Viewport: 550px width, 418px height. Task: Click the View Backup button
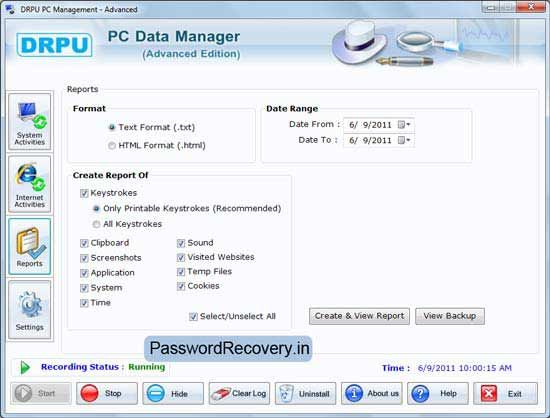pyautogui.click(x=450, y=316)
